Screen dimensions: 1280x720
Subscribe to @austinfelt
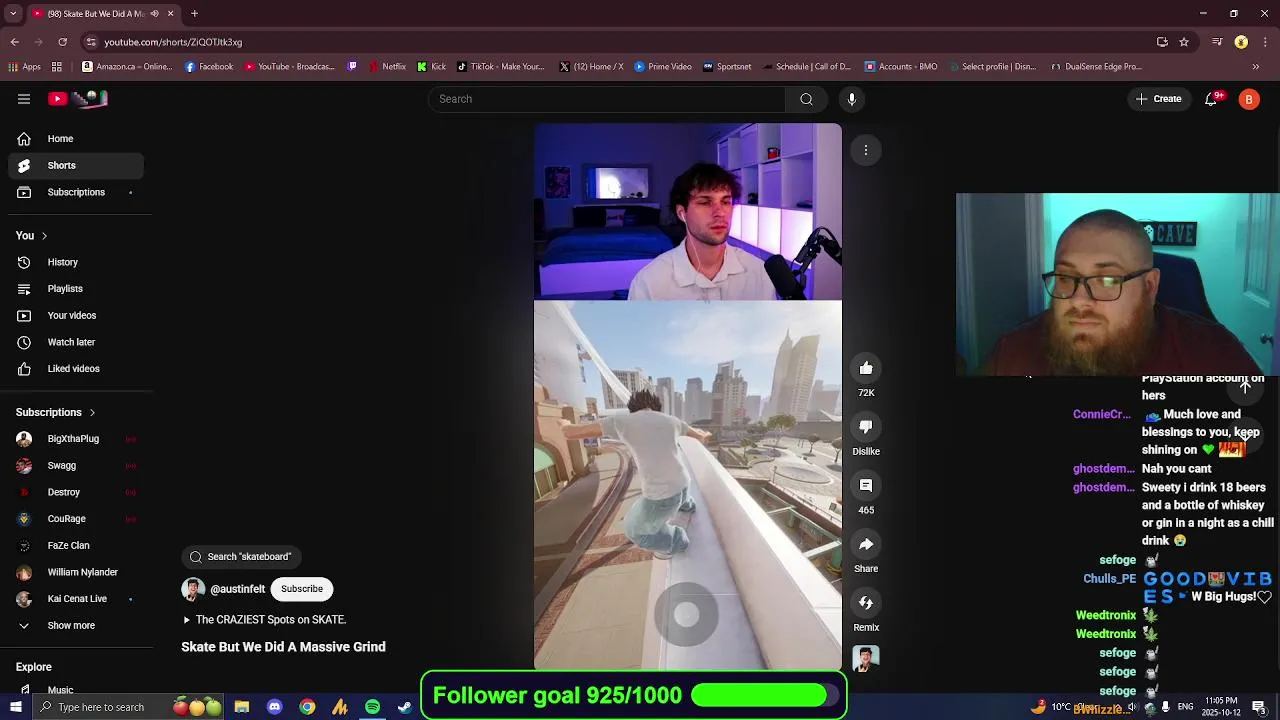(302, 589)
